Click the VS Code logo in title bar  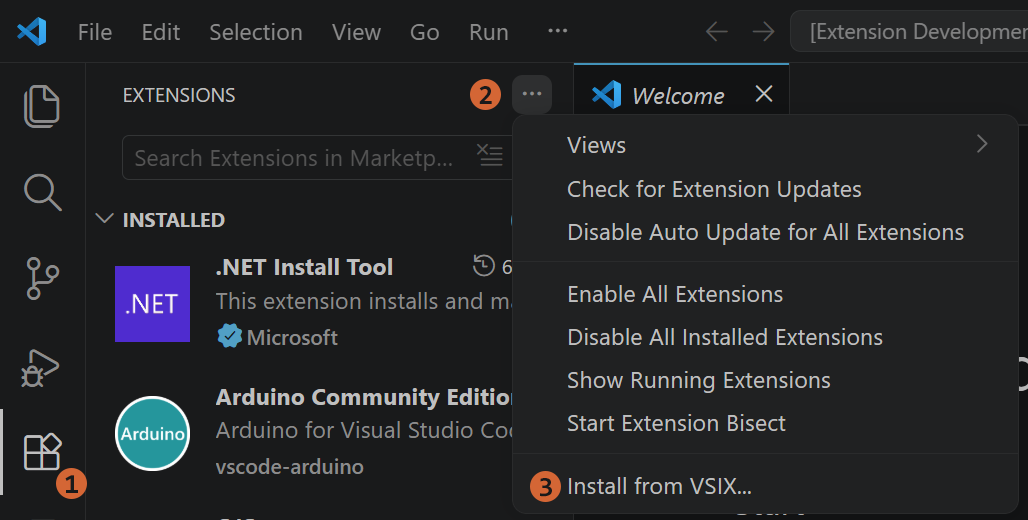pos(31,31)
